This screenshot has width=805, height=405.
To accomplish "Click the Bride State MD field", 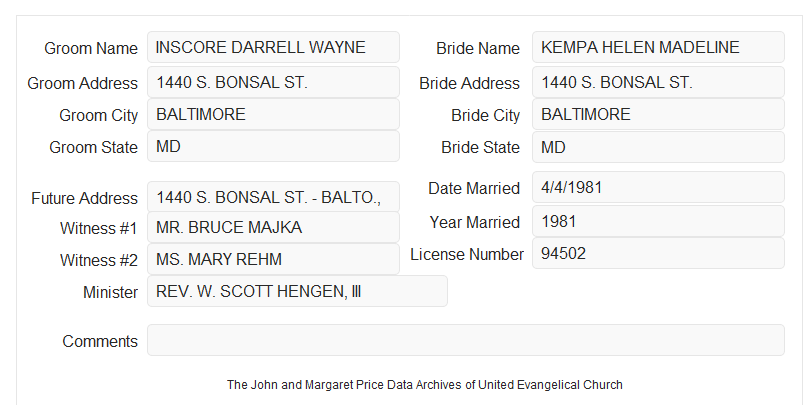I will (658, 147).
